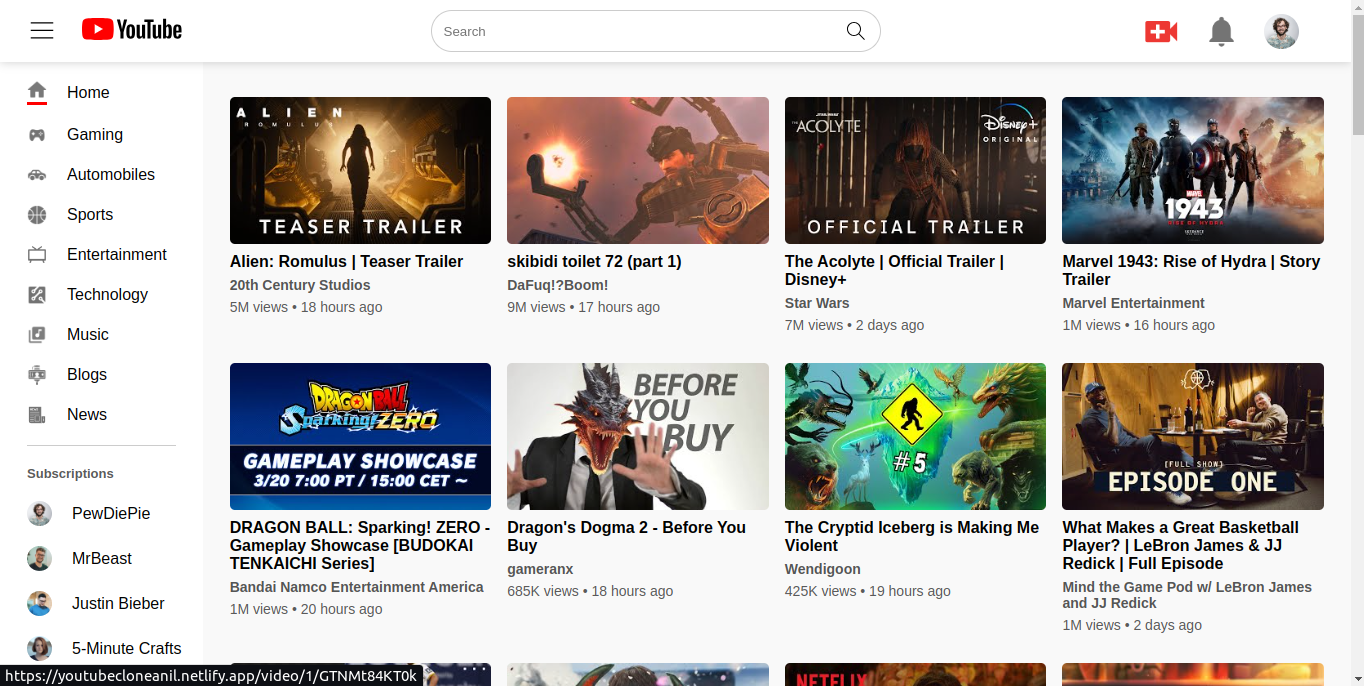The image size is (1364, 686).
Task: Open the user profile avatar
Action: (x=1281, y=32)
